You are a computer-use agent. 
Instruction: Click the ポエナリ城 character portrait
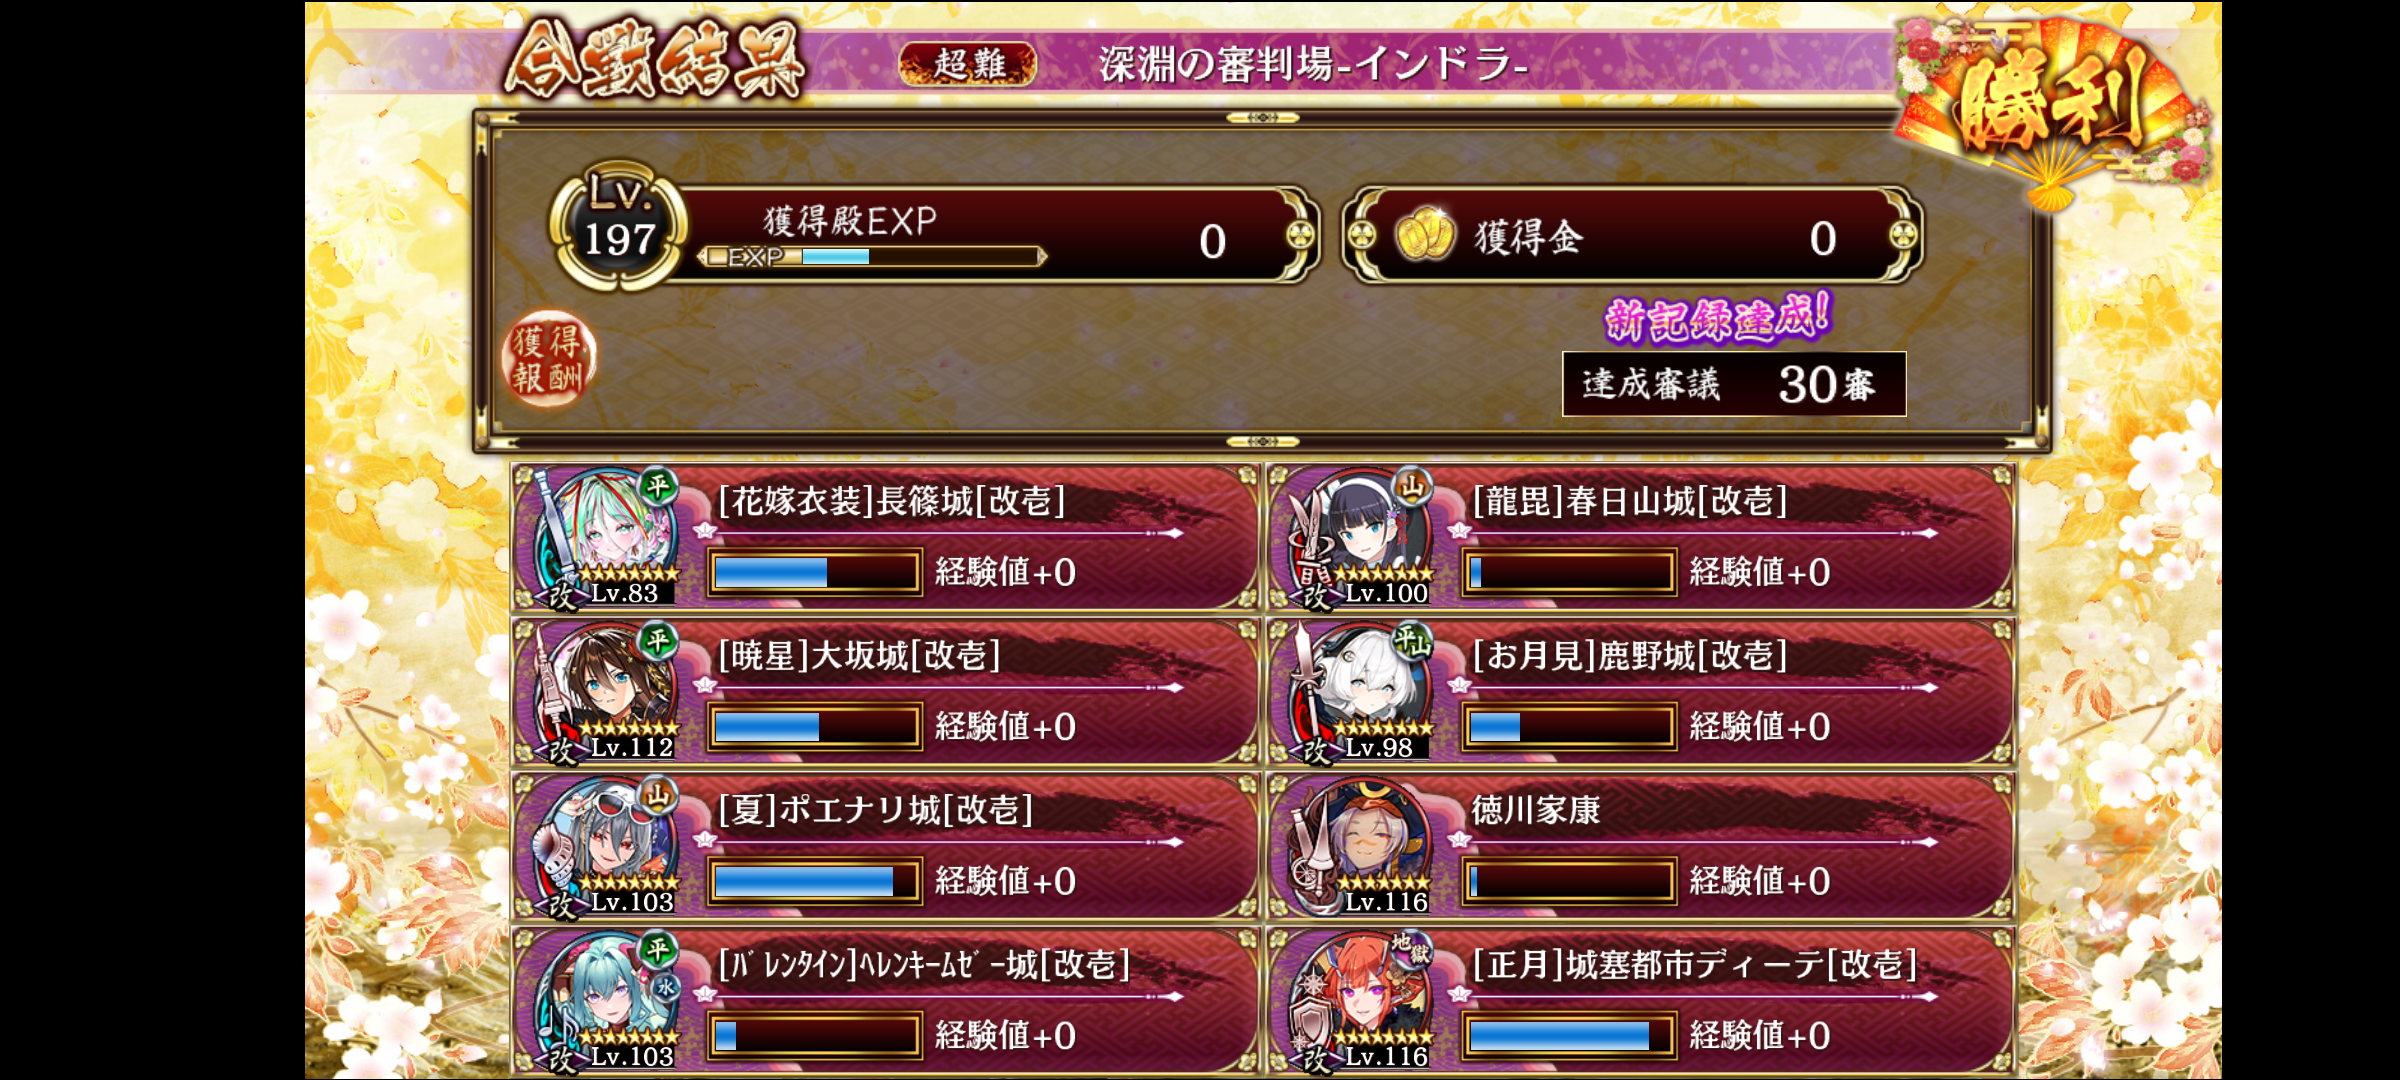coord(605,847)
